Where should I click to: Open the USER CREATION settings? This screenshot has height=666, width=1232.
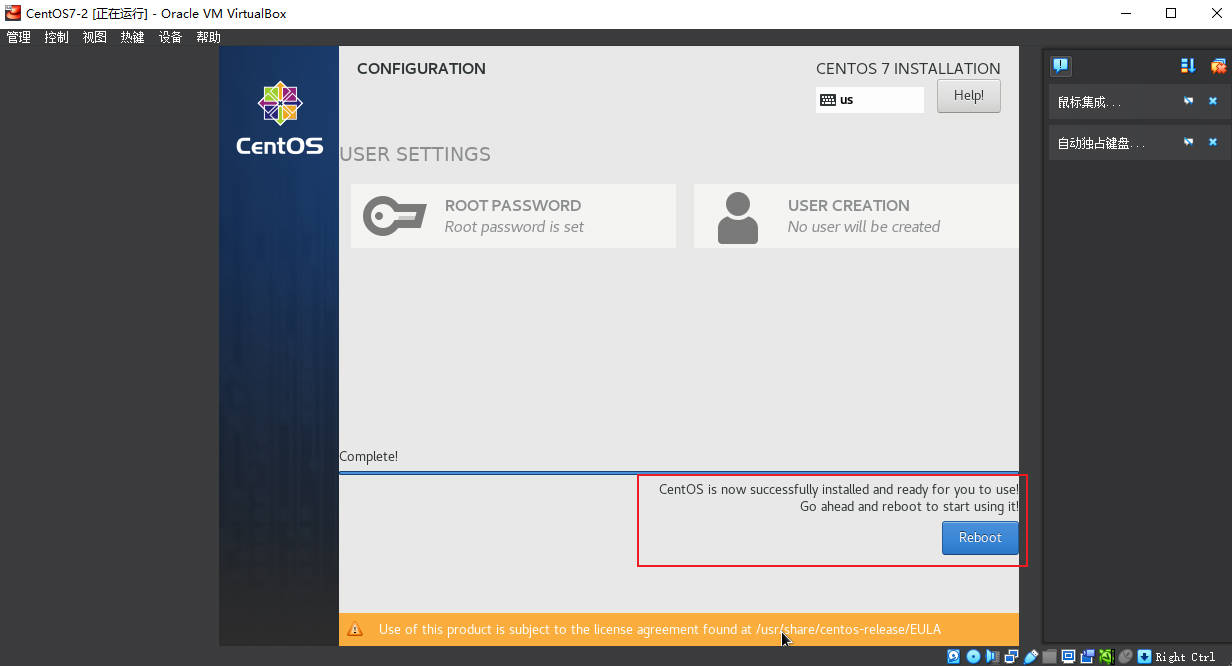click(x=856, y=216)
